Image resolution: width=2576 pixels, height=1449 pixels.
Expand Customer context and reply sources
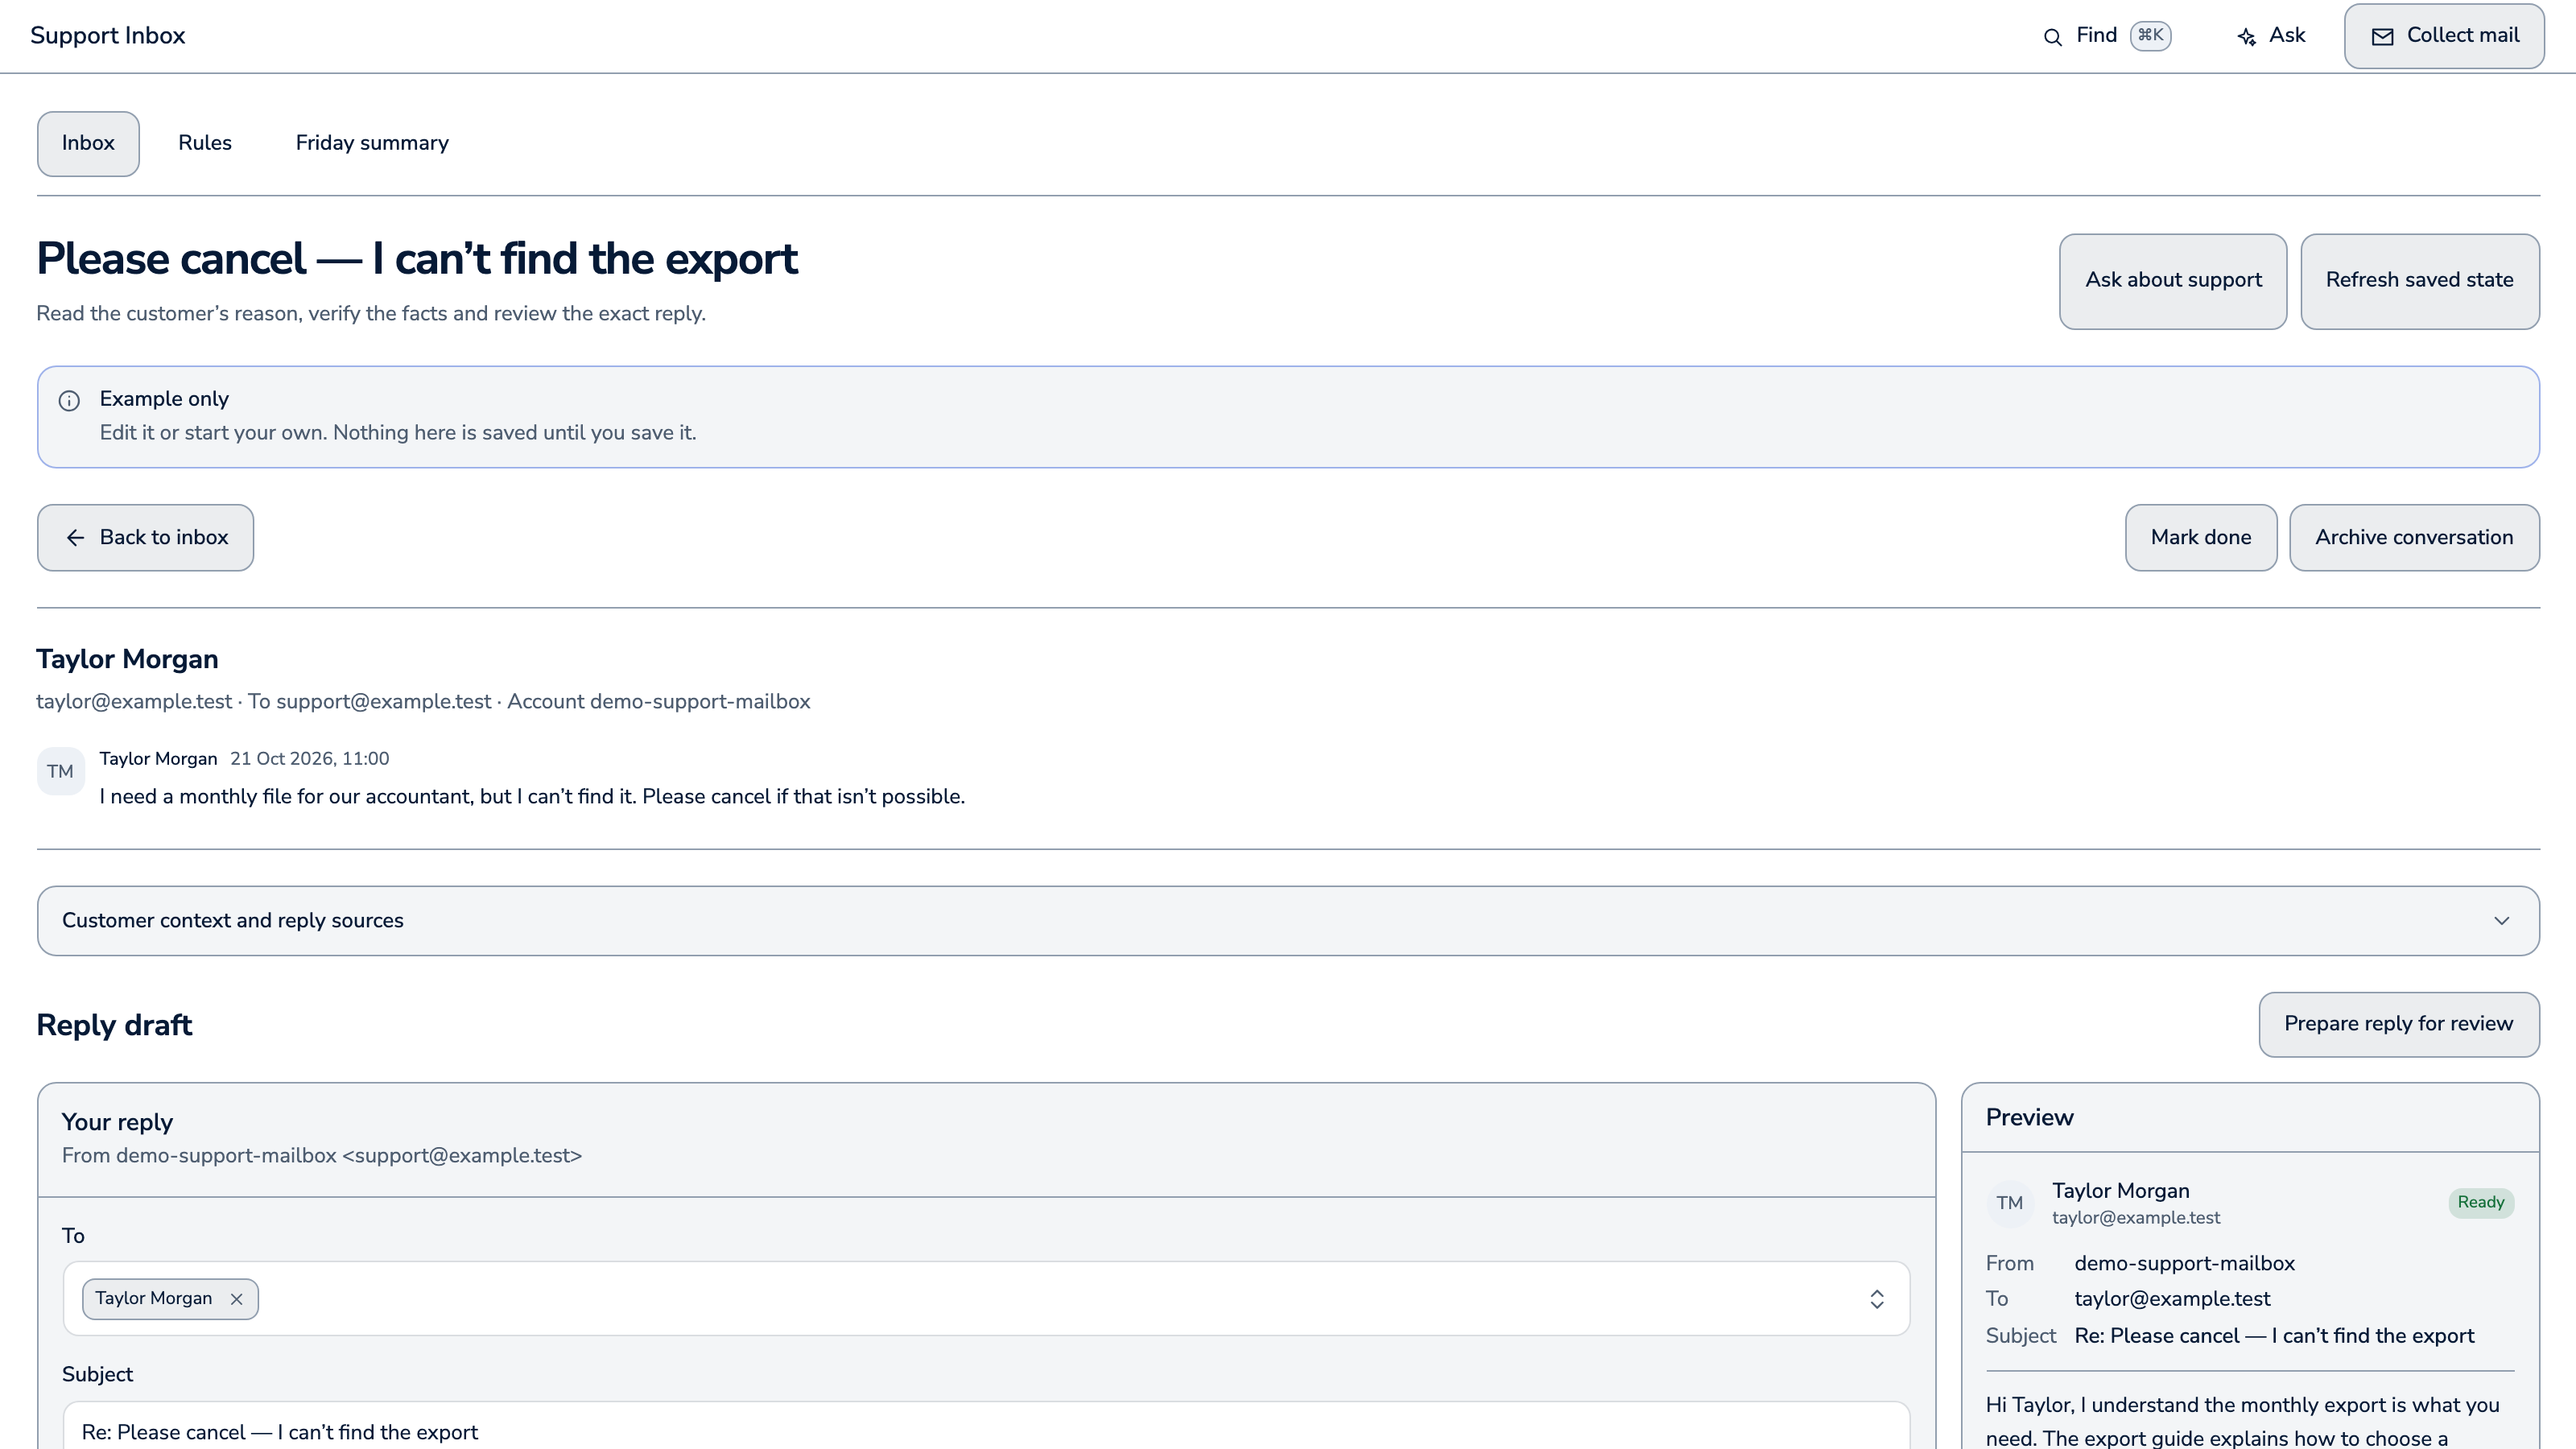tap(1288, 920)
